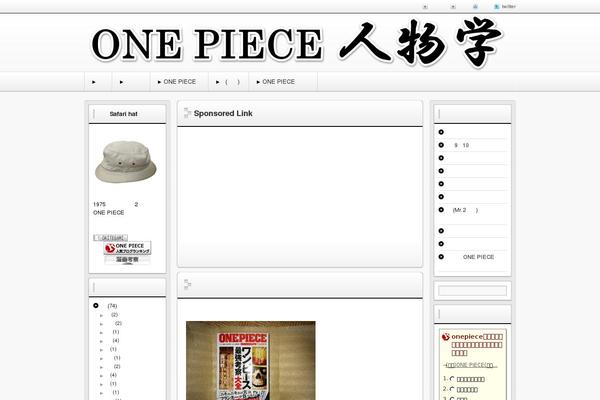
Task: Collapse the category with count (74)
Action: [96, 305]
